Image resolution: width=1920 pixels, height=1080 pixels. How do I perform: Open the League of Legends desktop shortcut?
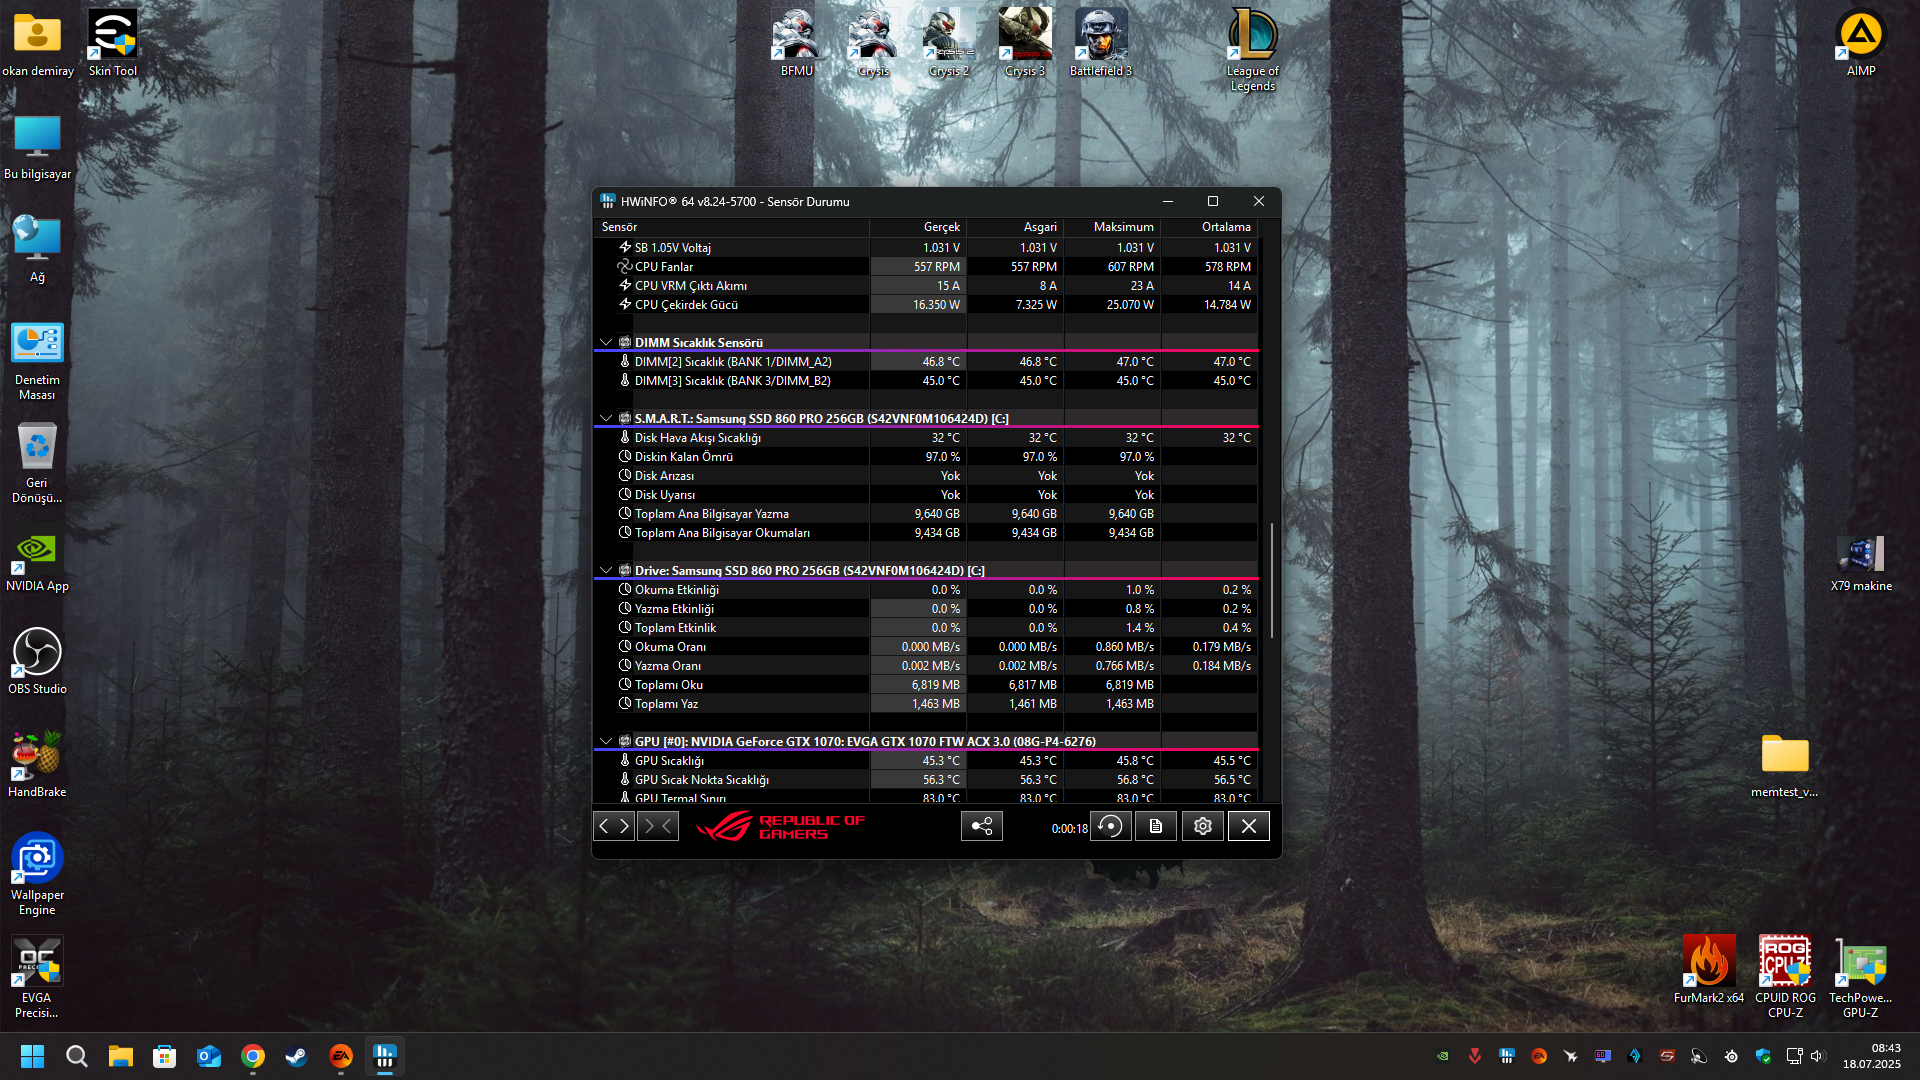click(x=1252, y=50)
